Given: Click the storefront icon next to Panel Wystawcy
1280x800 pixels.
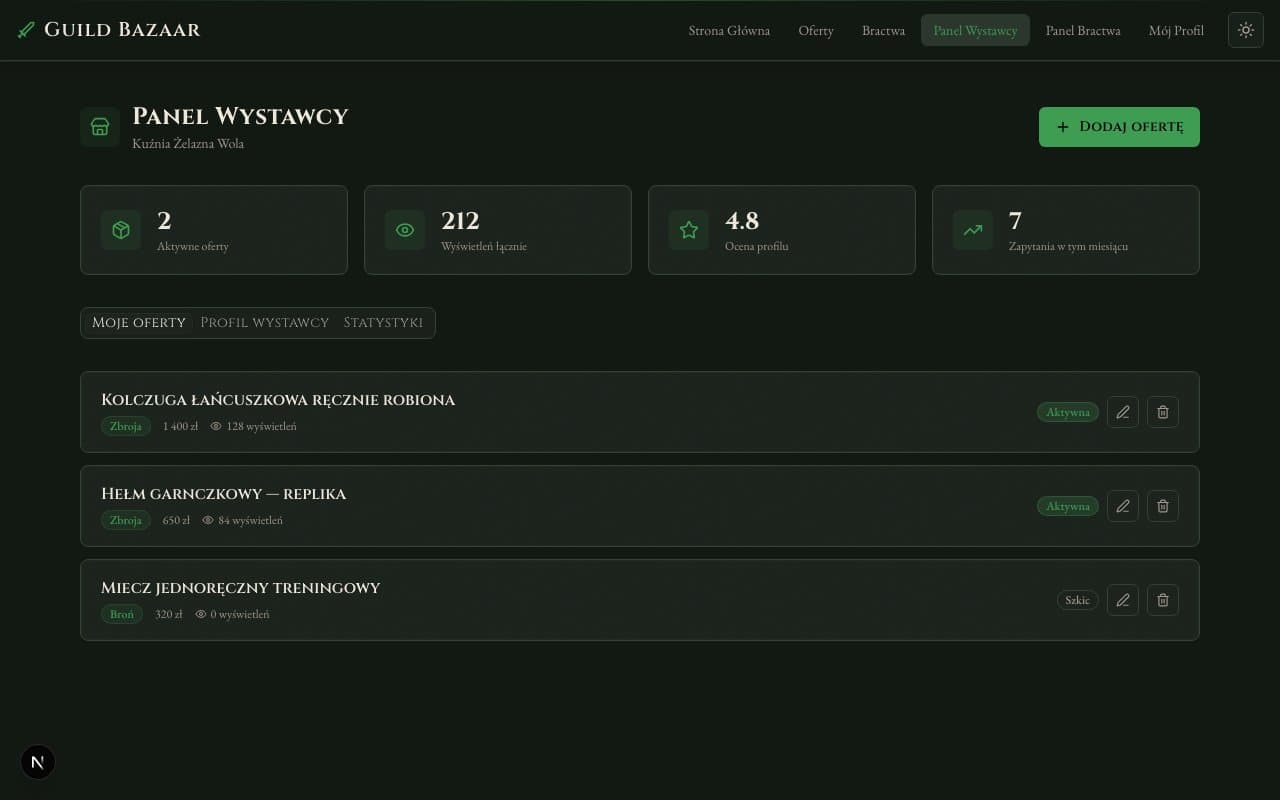Looking at the screenshot, I should click(x=100, y=127).
